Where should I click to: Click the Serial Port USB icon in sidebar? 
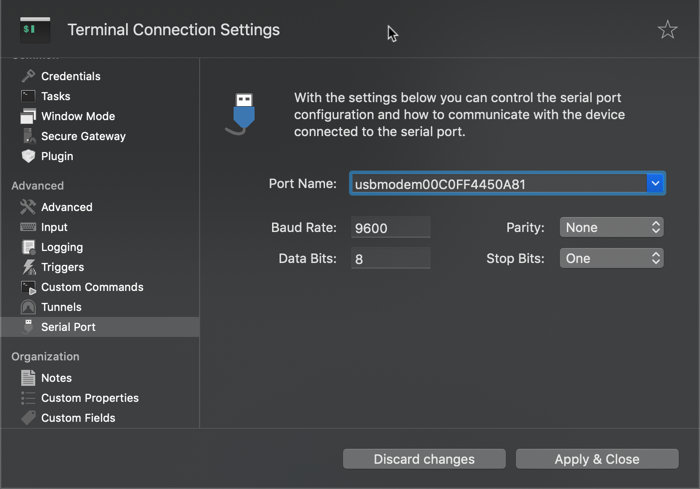pyautogui.click(x=28, y=327)
